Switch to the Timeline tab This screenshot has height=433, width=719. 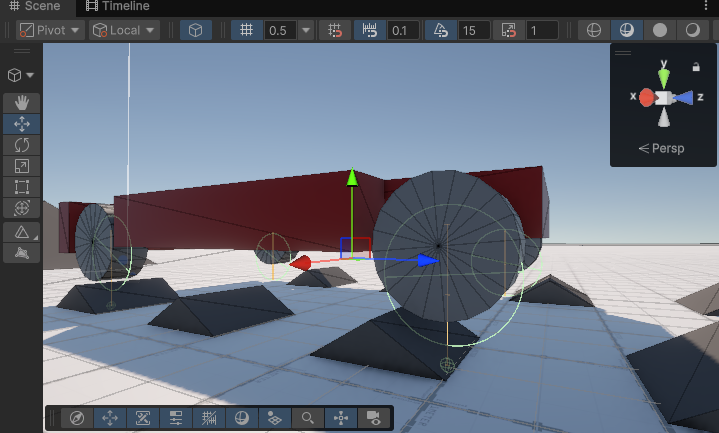pyautogui.click(x=118, y=6)
